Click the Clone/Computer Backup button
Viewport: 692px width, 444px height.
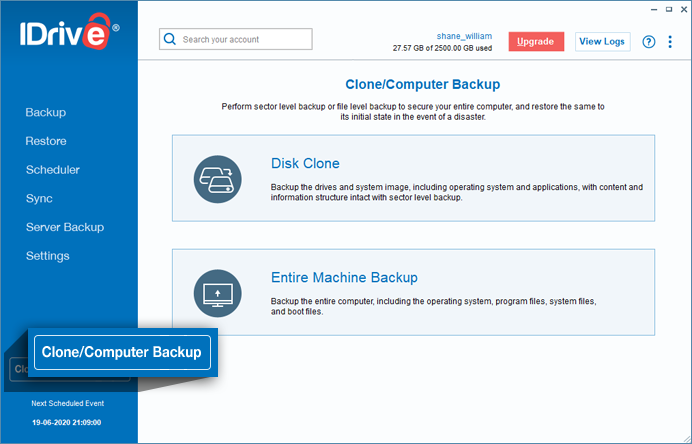[122, 352]
